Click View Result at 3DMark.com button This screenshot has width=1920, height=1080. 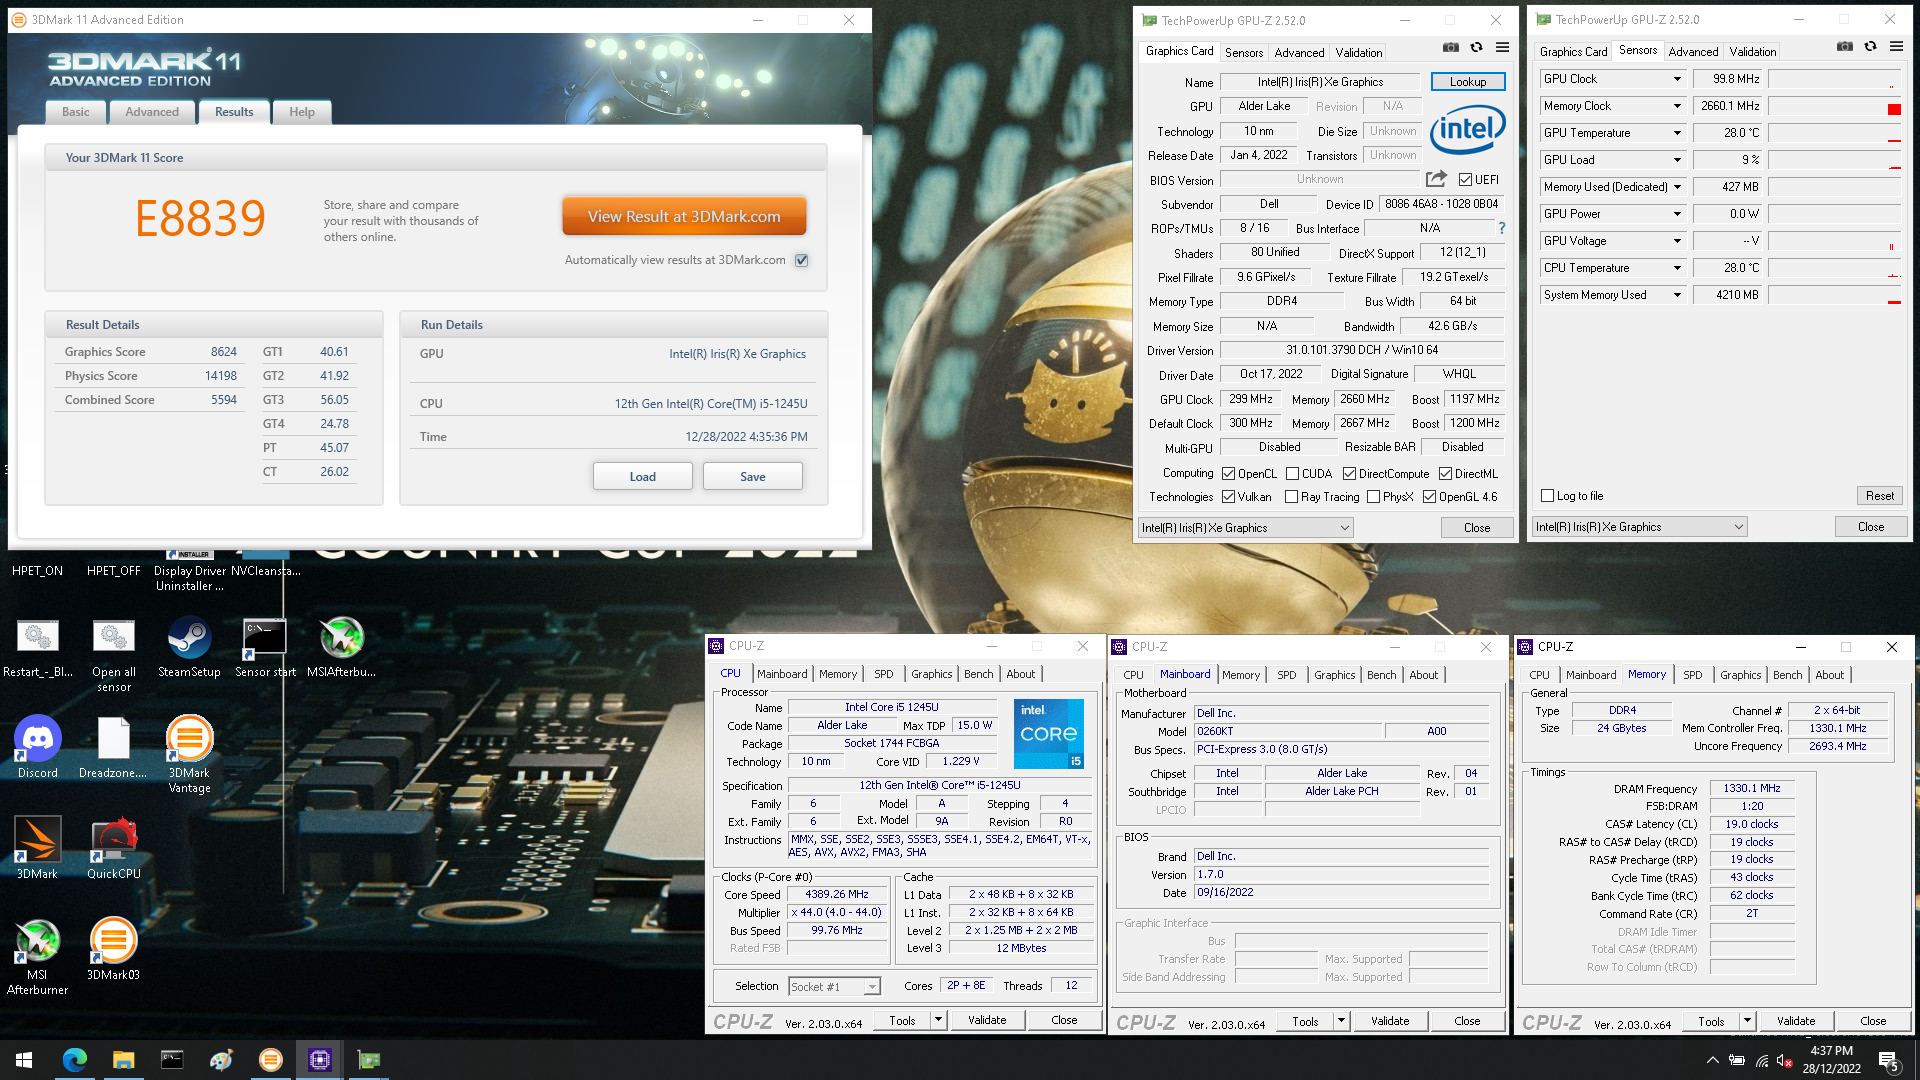(x=684, y=217)
